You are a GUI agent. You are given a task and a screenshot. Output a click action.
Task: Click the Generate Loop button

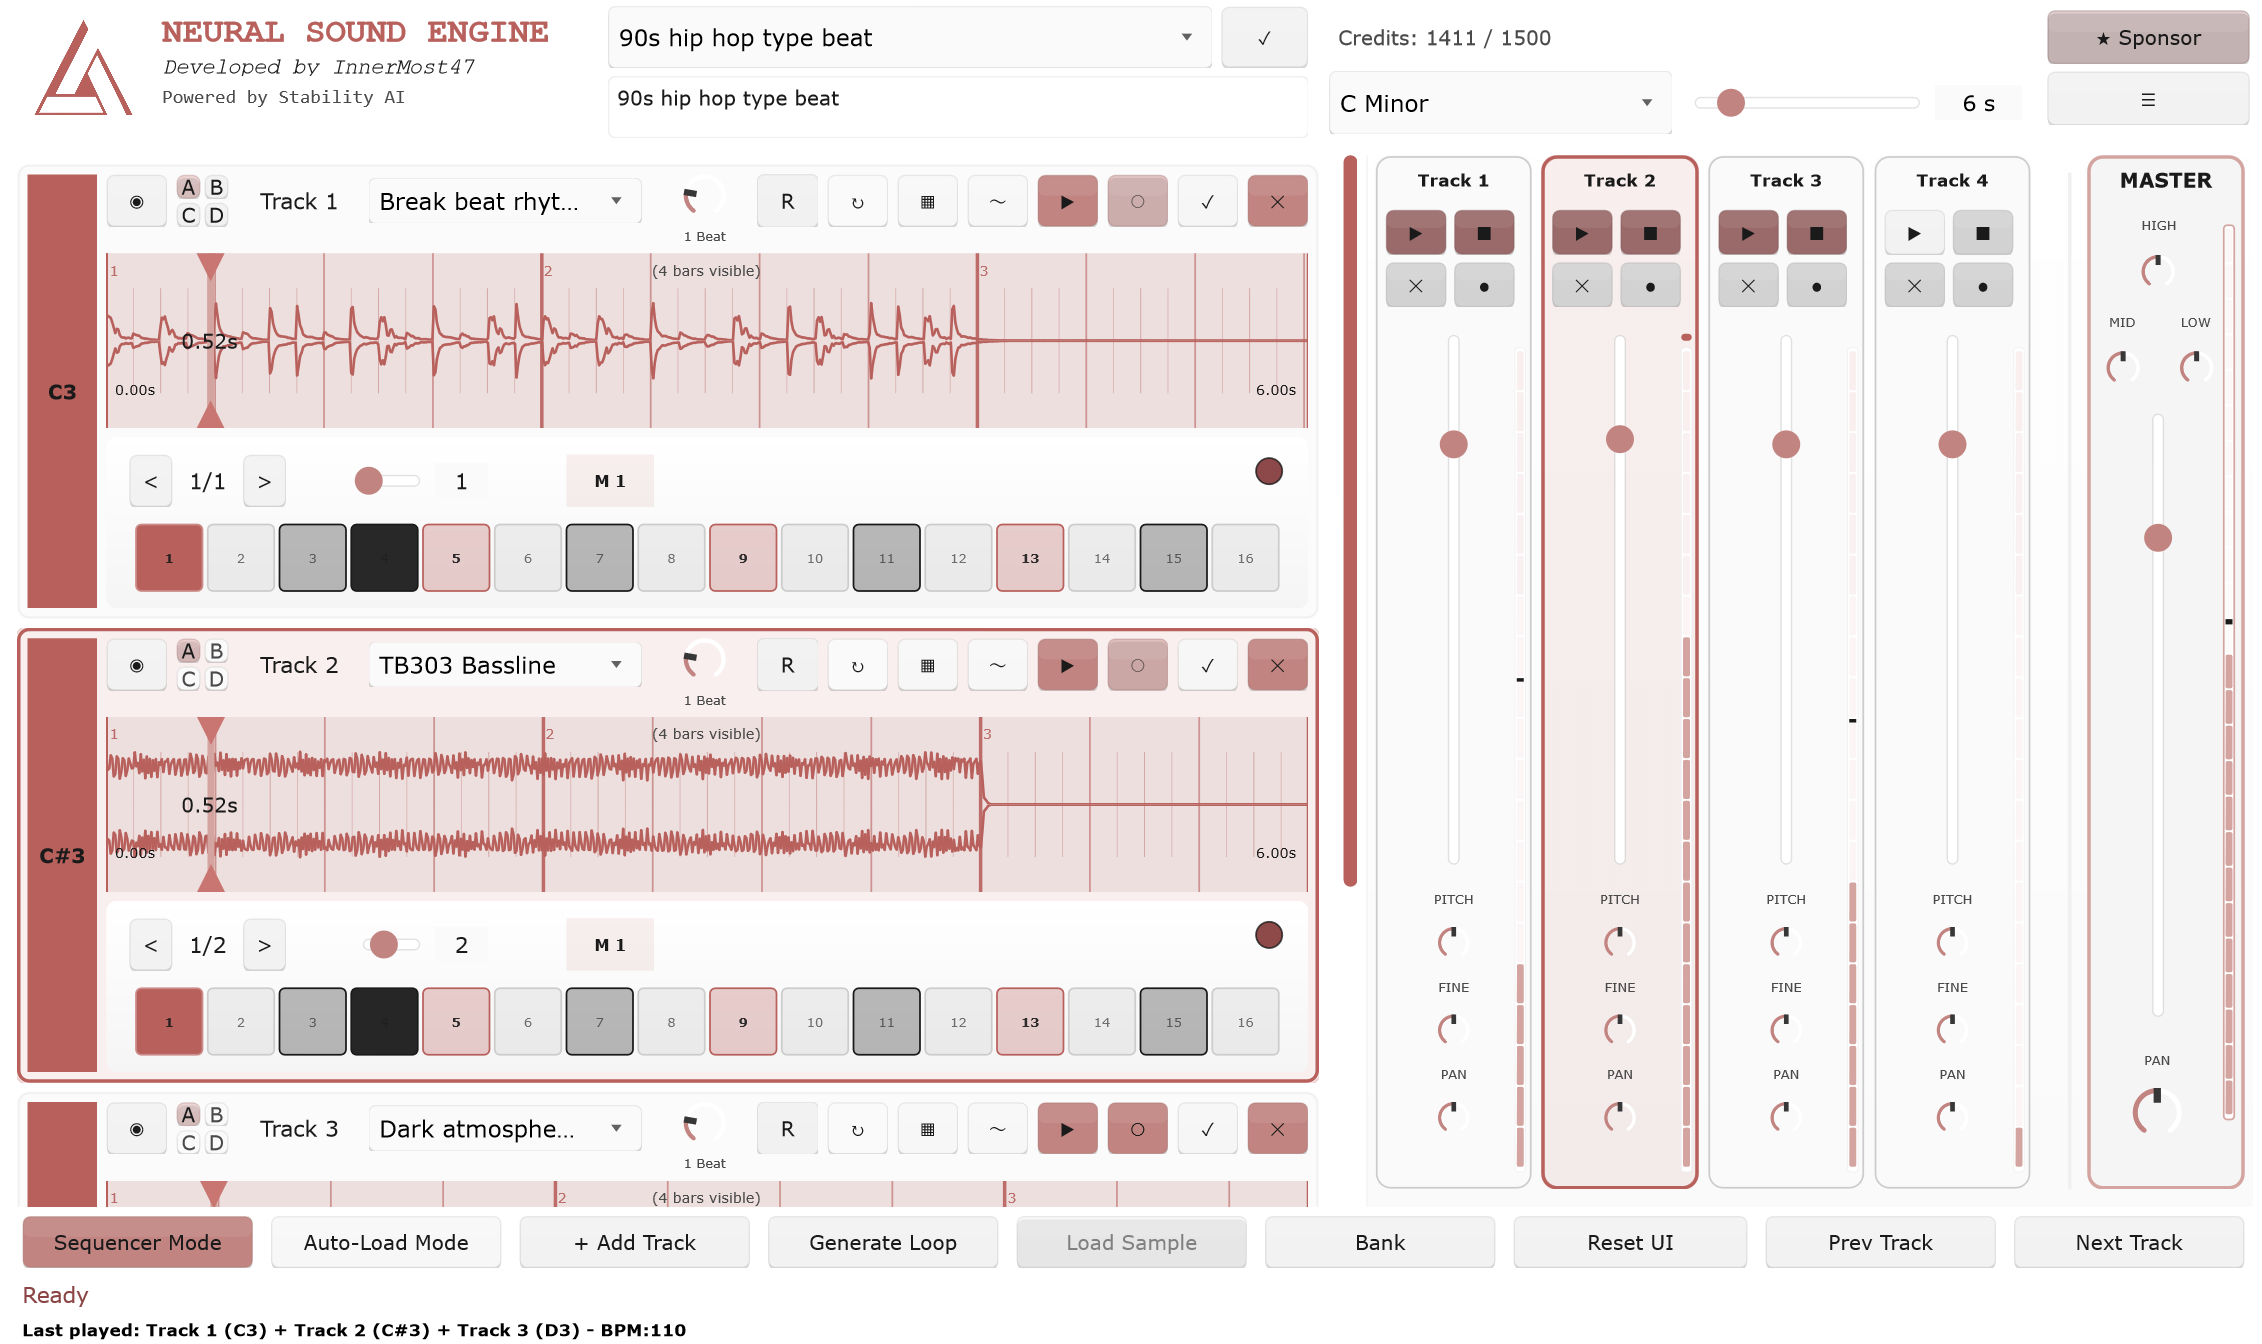pyautogui.click(x=882, y=1242)
